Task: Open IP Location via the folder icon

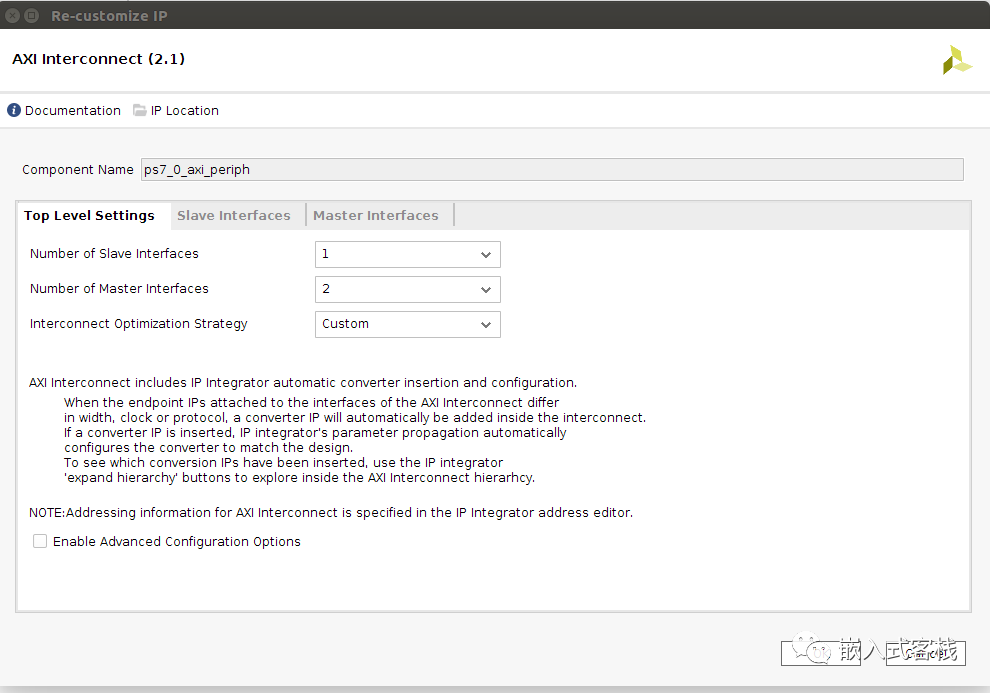Action: coord(140,111)
